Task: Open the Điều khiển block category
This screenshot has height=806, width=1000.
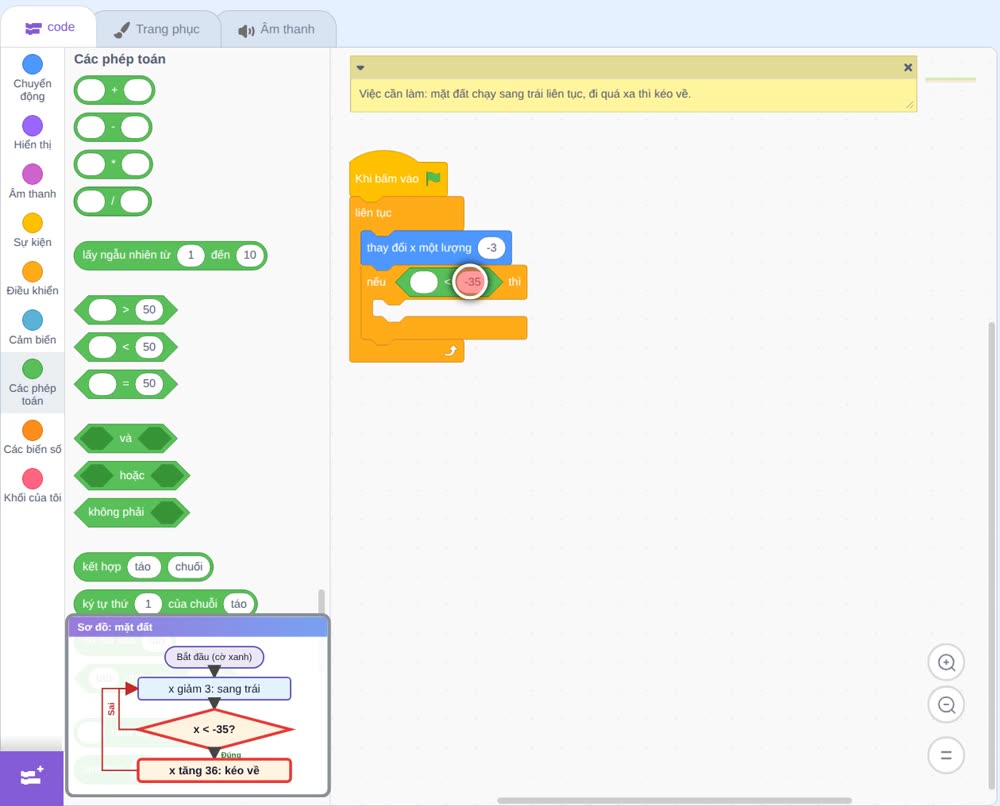Action: tap(33, 279)
